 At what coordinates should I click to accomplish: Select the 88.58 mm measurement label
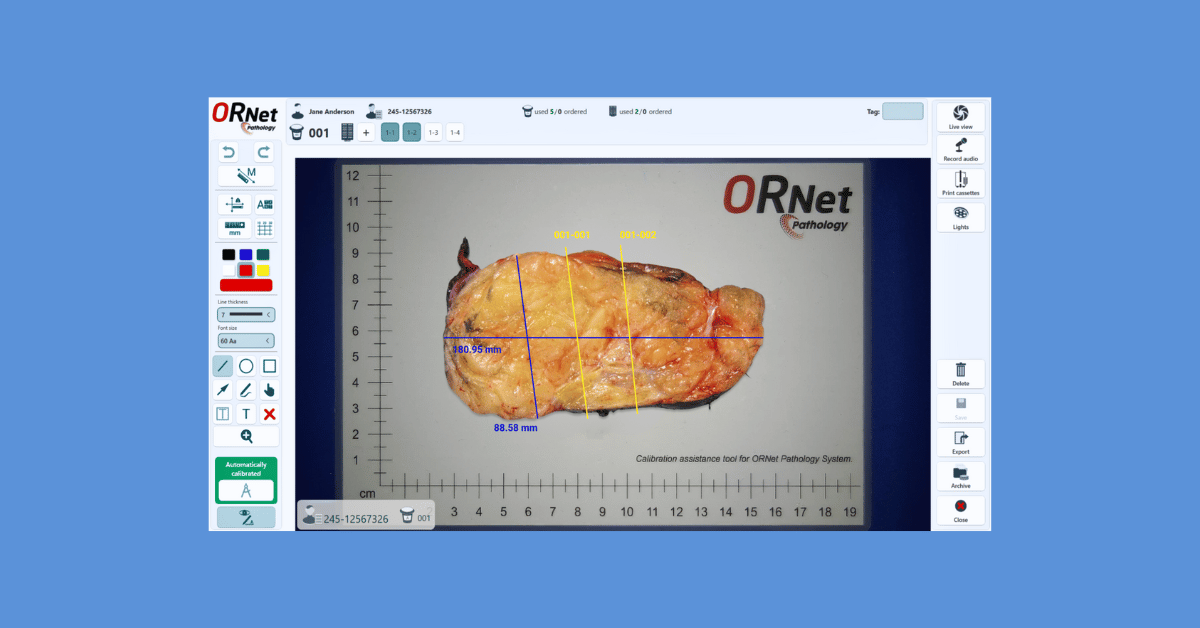pyautogui.click(x=516, y=428)
